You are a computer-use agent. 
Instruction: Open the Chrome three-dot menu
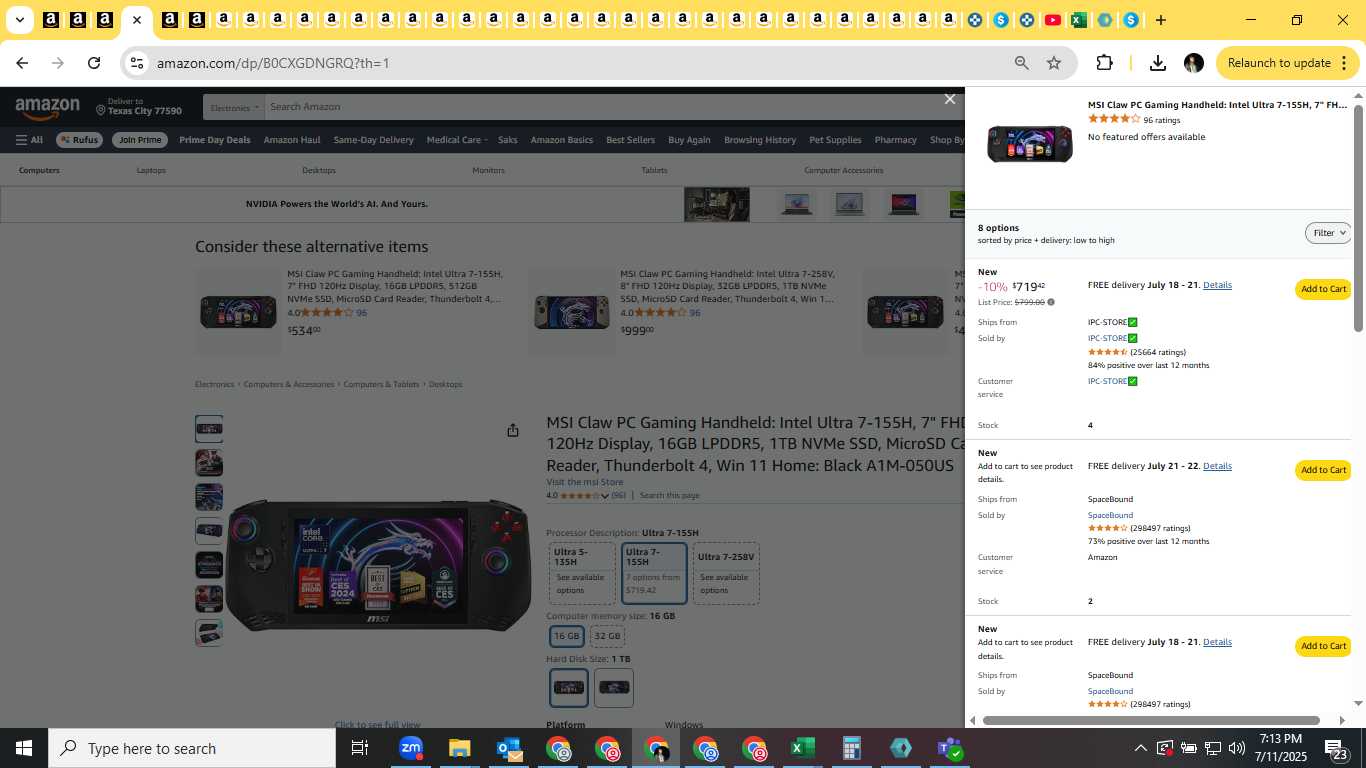(1342, 63)
